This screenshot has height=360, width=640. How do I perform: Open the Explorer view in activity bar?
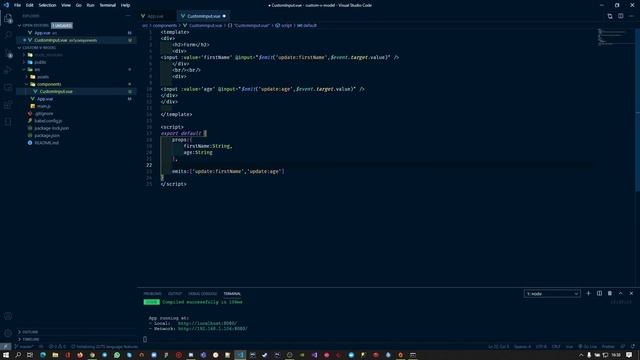point(8,18)
